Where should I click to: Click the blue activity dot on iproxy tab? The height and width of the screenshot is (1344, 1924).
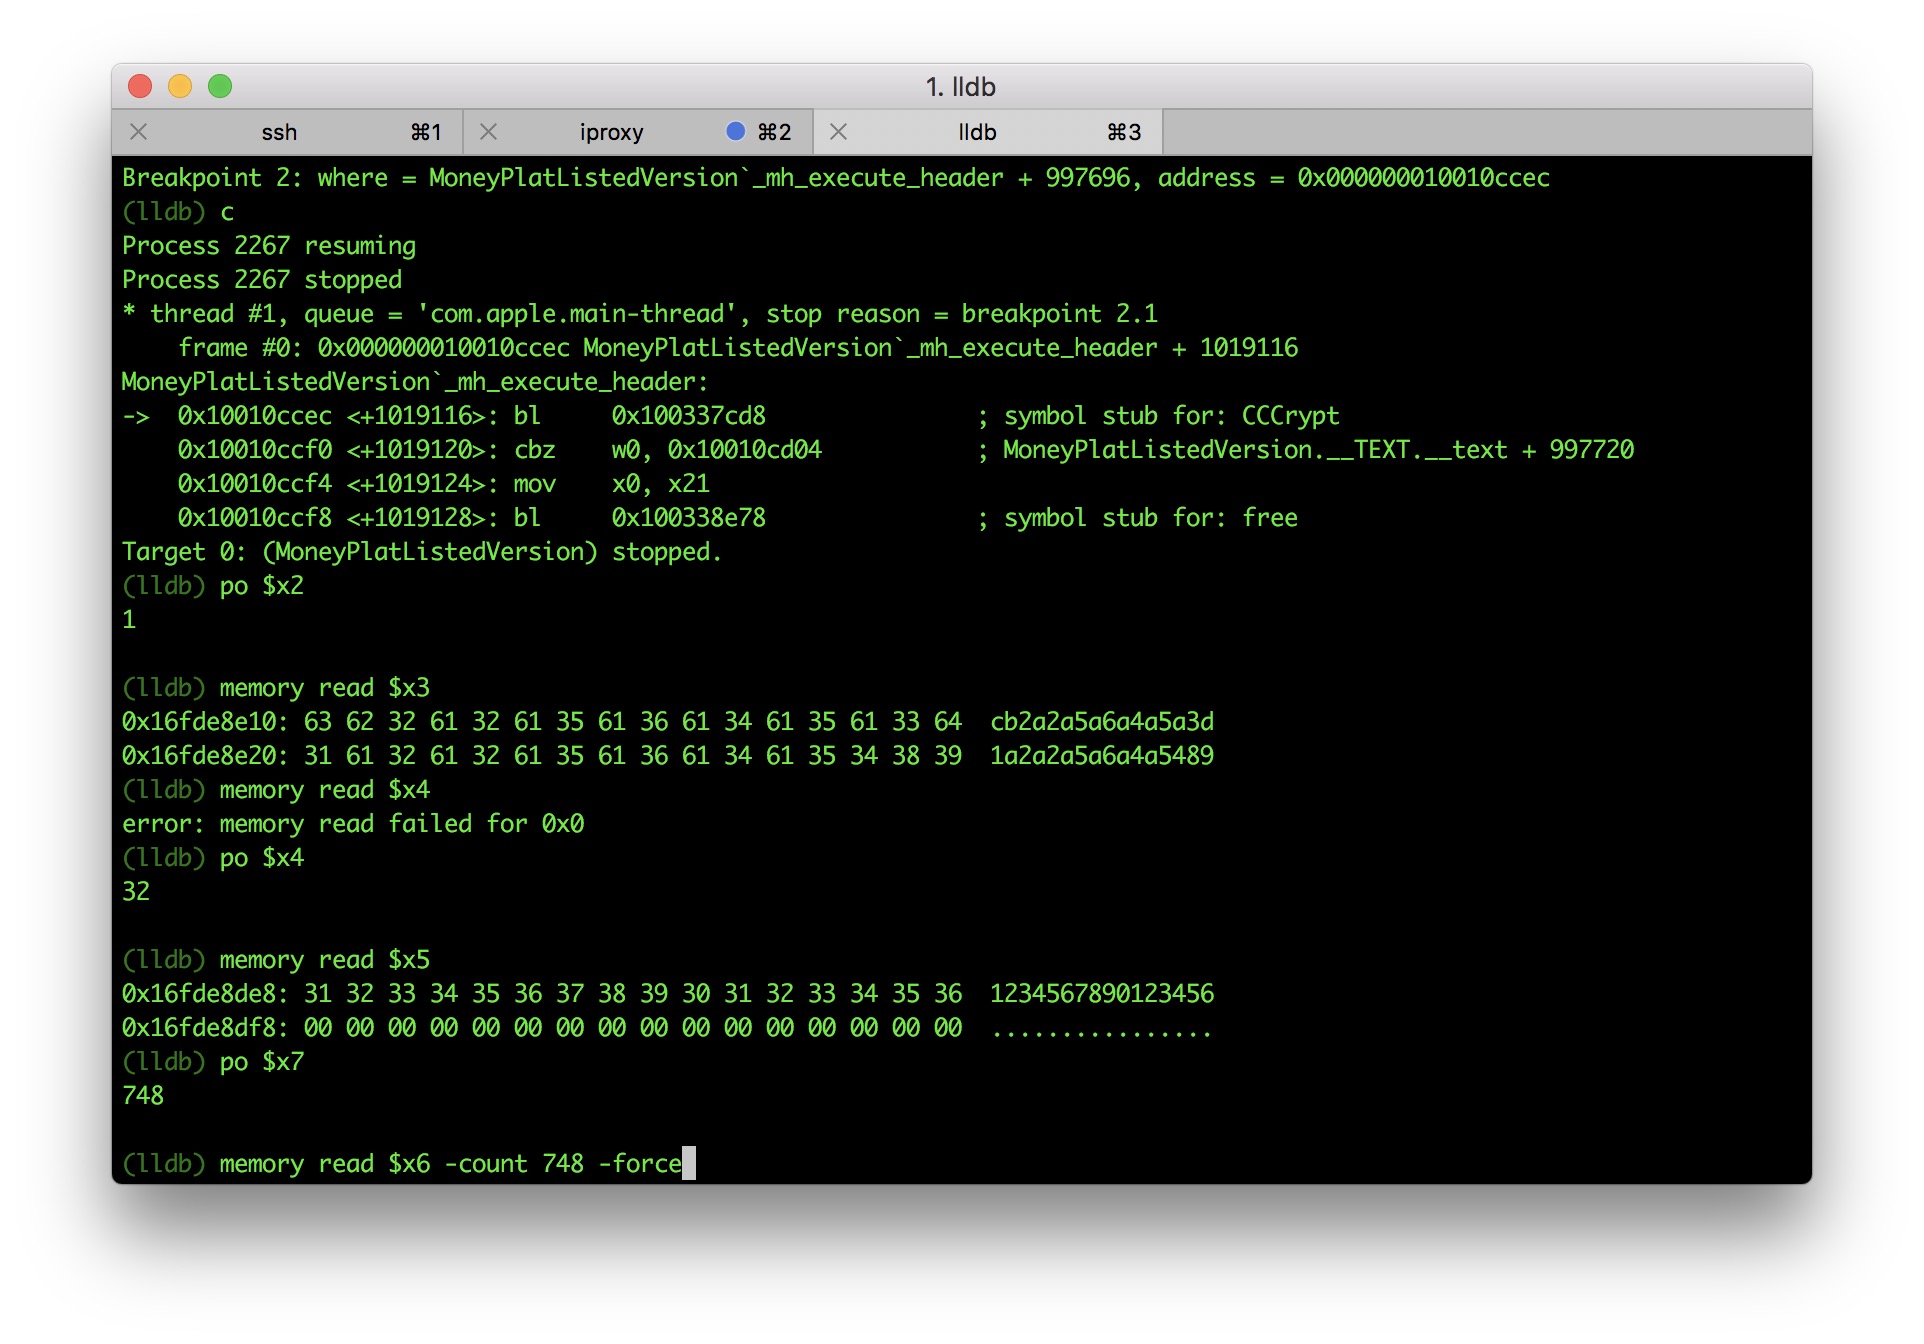coord(735,131)
